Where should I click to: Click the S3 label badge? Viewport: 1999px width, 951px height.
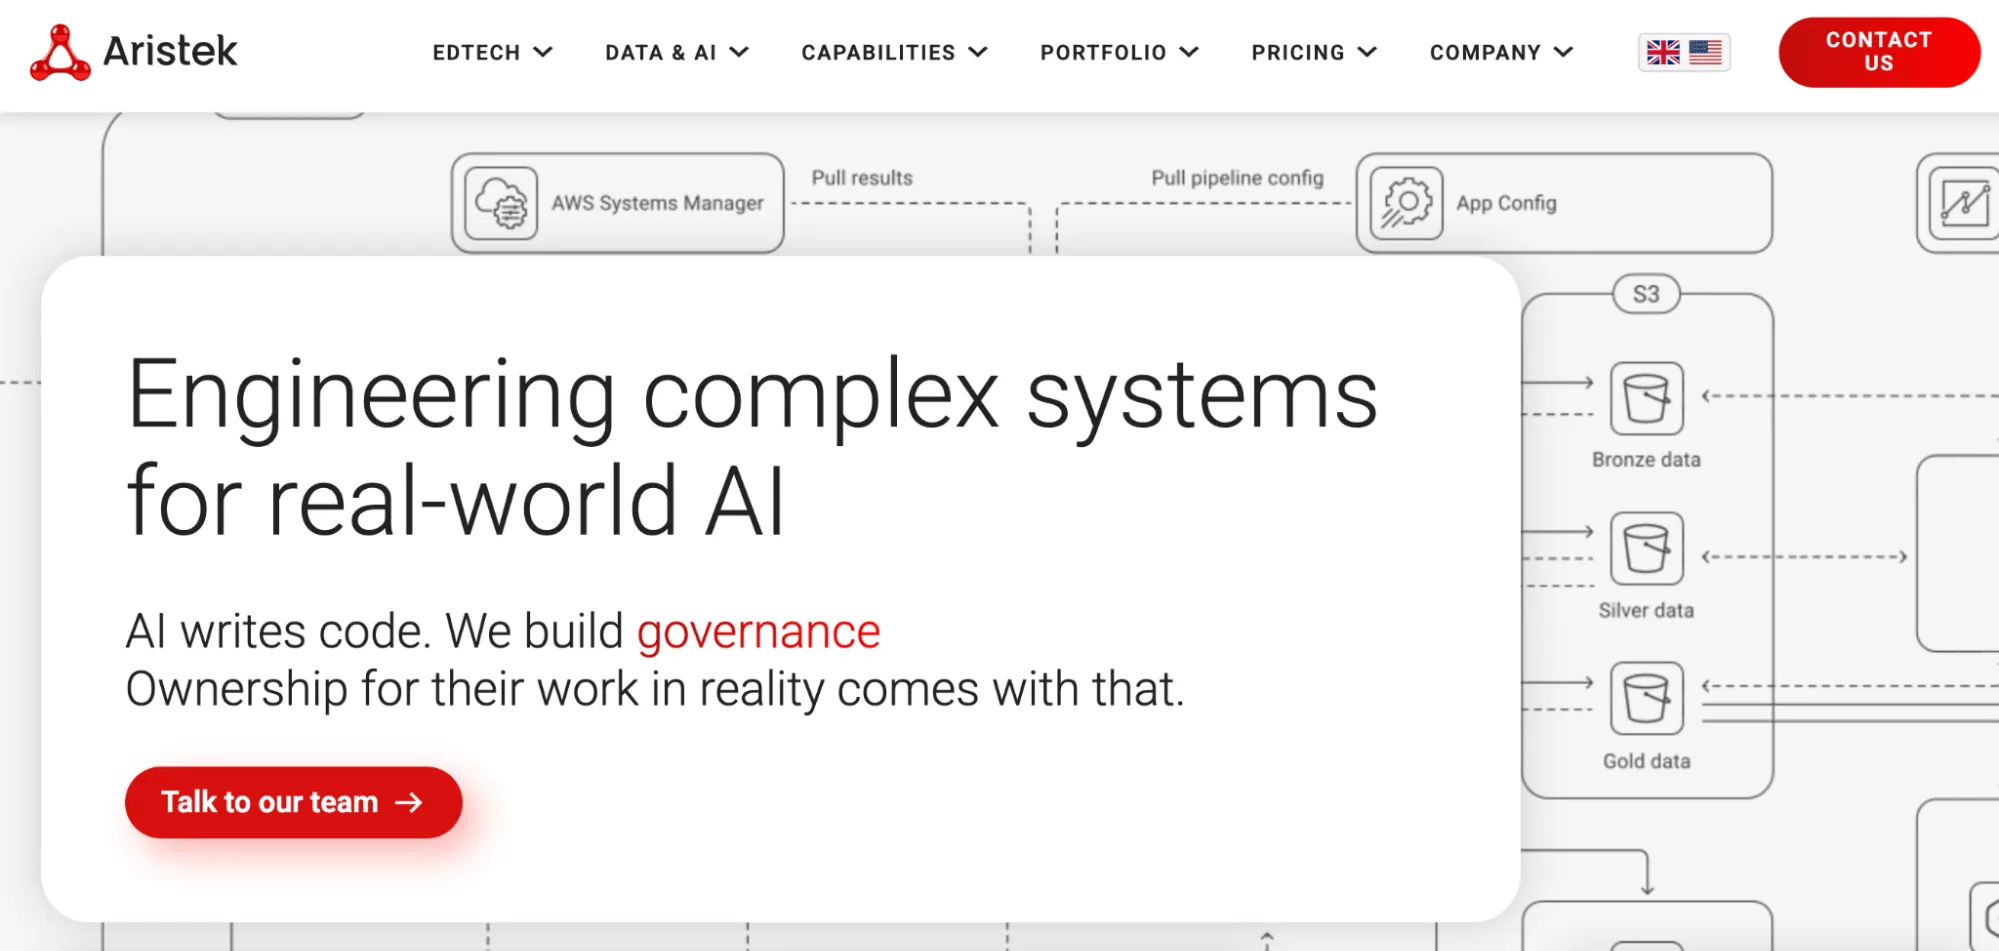(x=1646, y=294)
